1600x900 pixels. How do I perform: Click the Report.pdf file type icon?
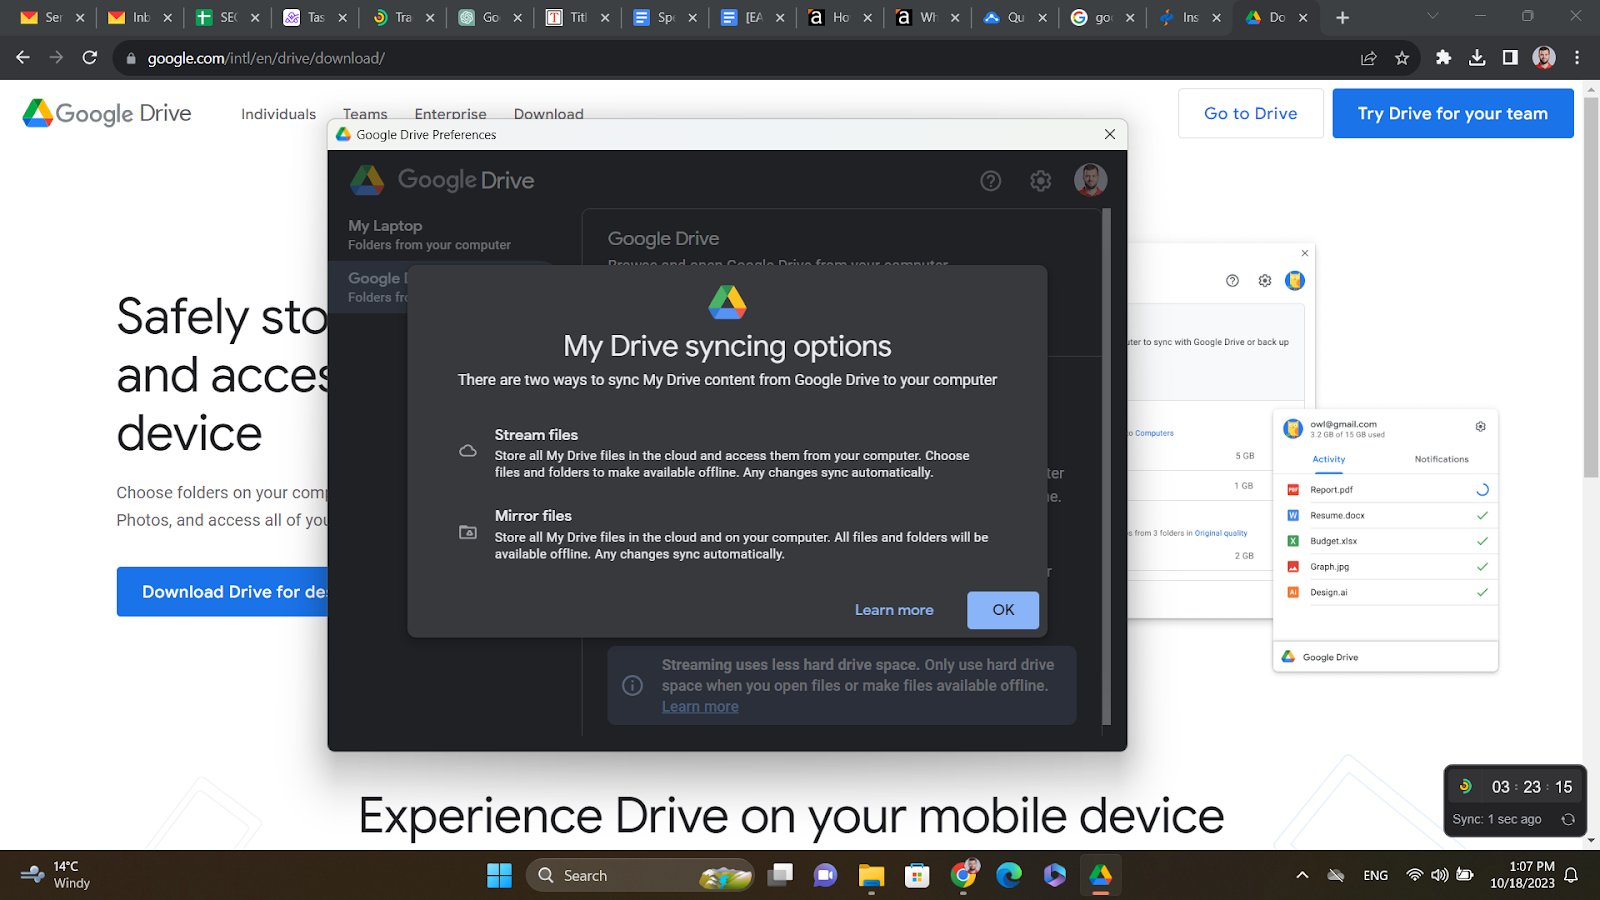point(1293,489)
